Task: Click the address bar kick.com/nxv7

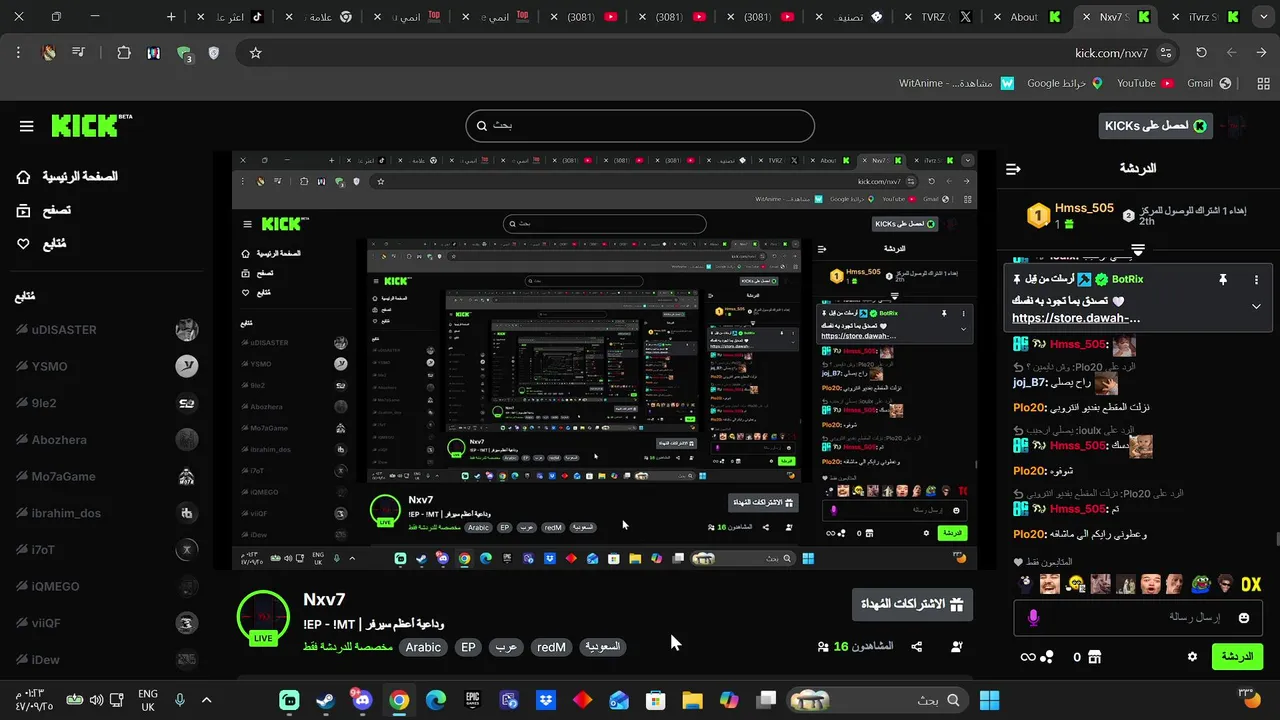Action: pos(1110,53)
